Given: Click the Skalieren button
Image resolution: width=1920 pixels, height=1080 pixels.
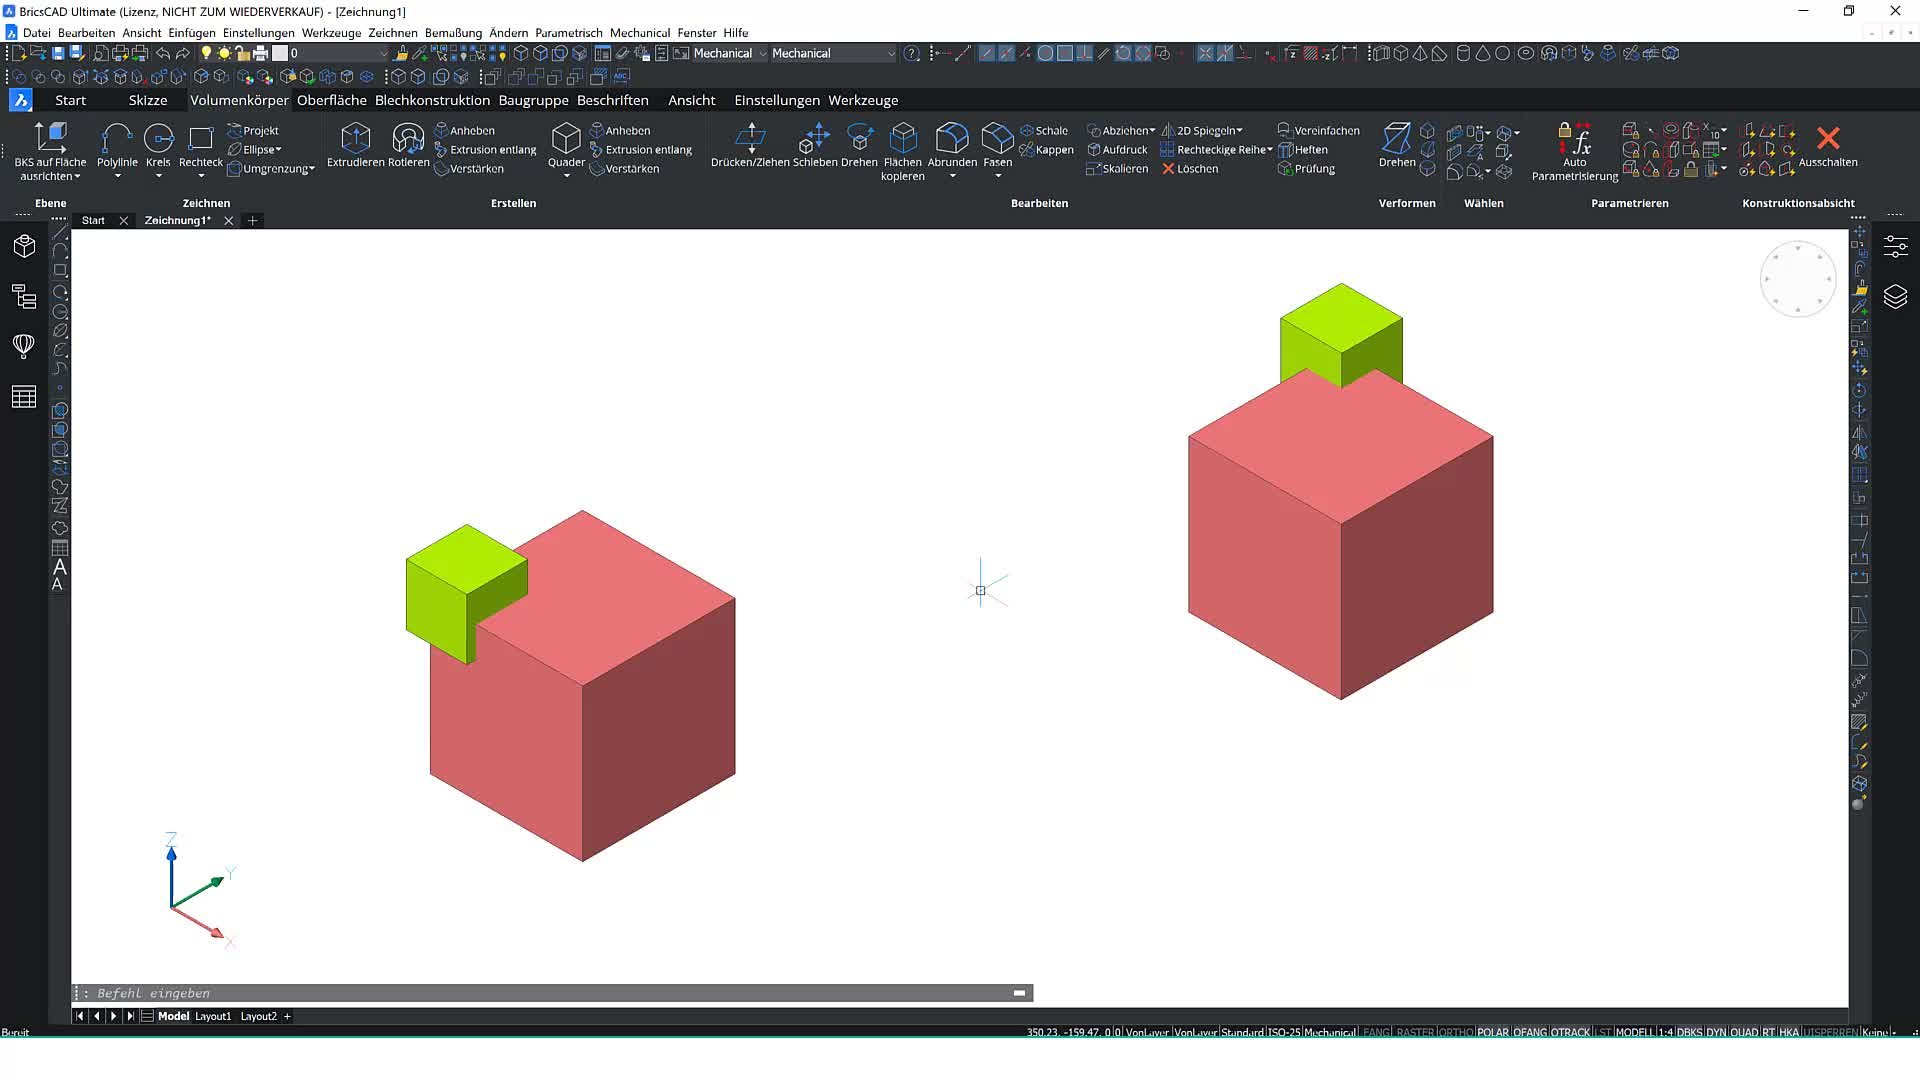Looking at the screenshot, I should pos(1117,169).
